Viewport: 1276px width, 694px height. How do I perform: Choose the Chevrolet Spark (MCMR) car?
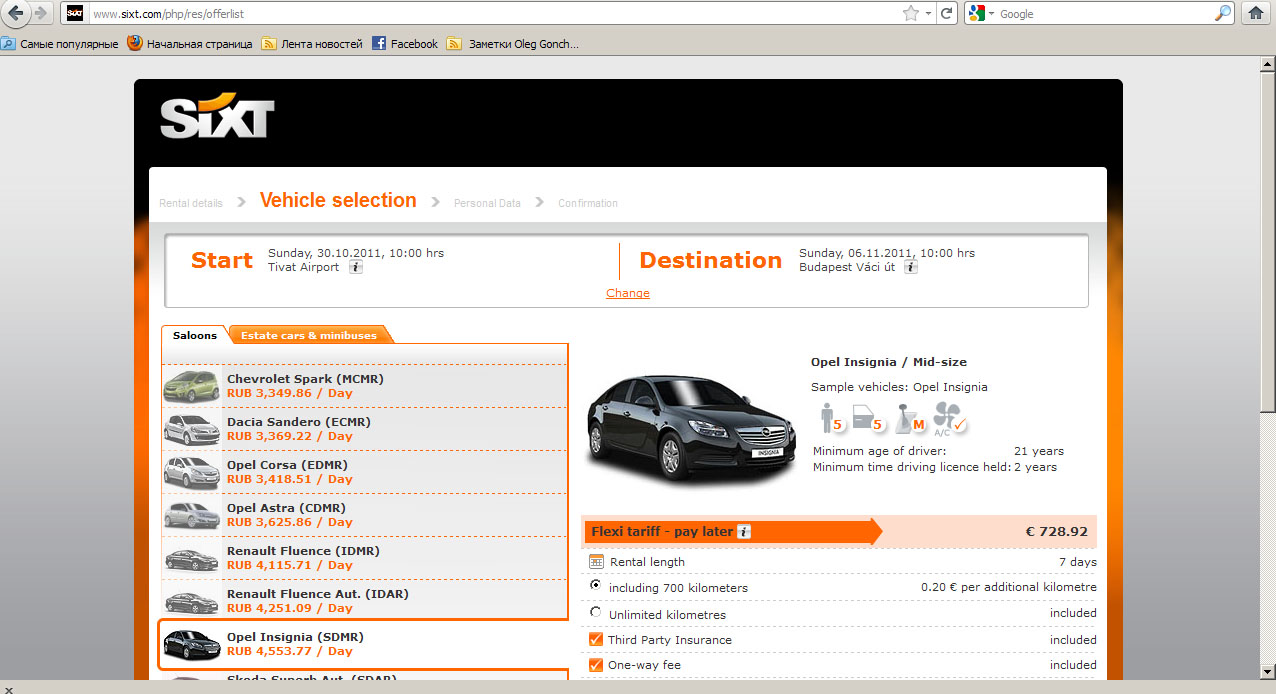304,386
